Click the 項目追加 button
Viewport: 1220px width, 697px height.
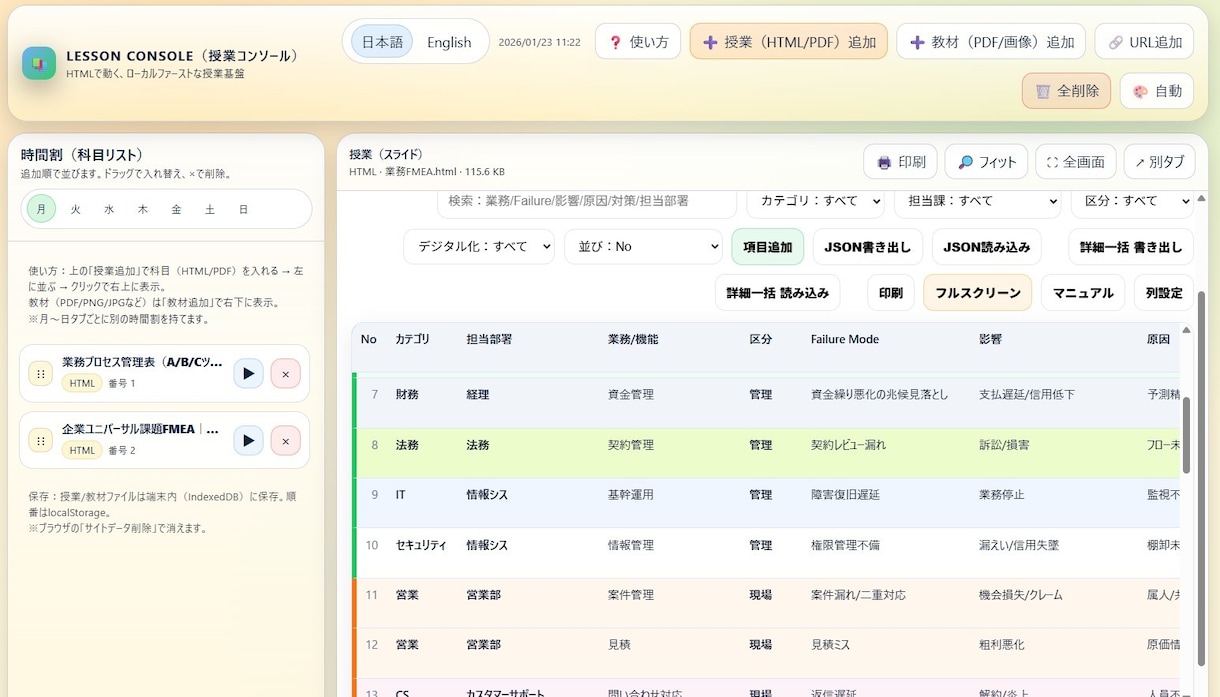(x=767, y=247)
